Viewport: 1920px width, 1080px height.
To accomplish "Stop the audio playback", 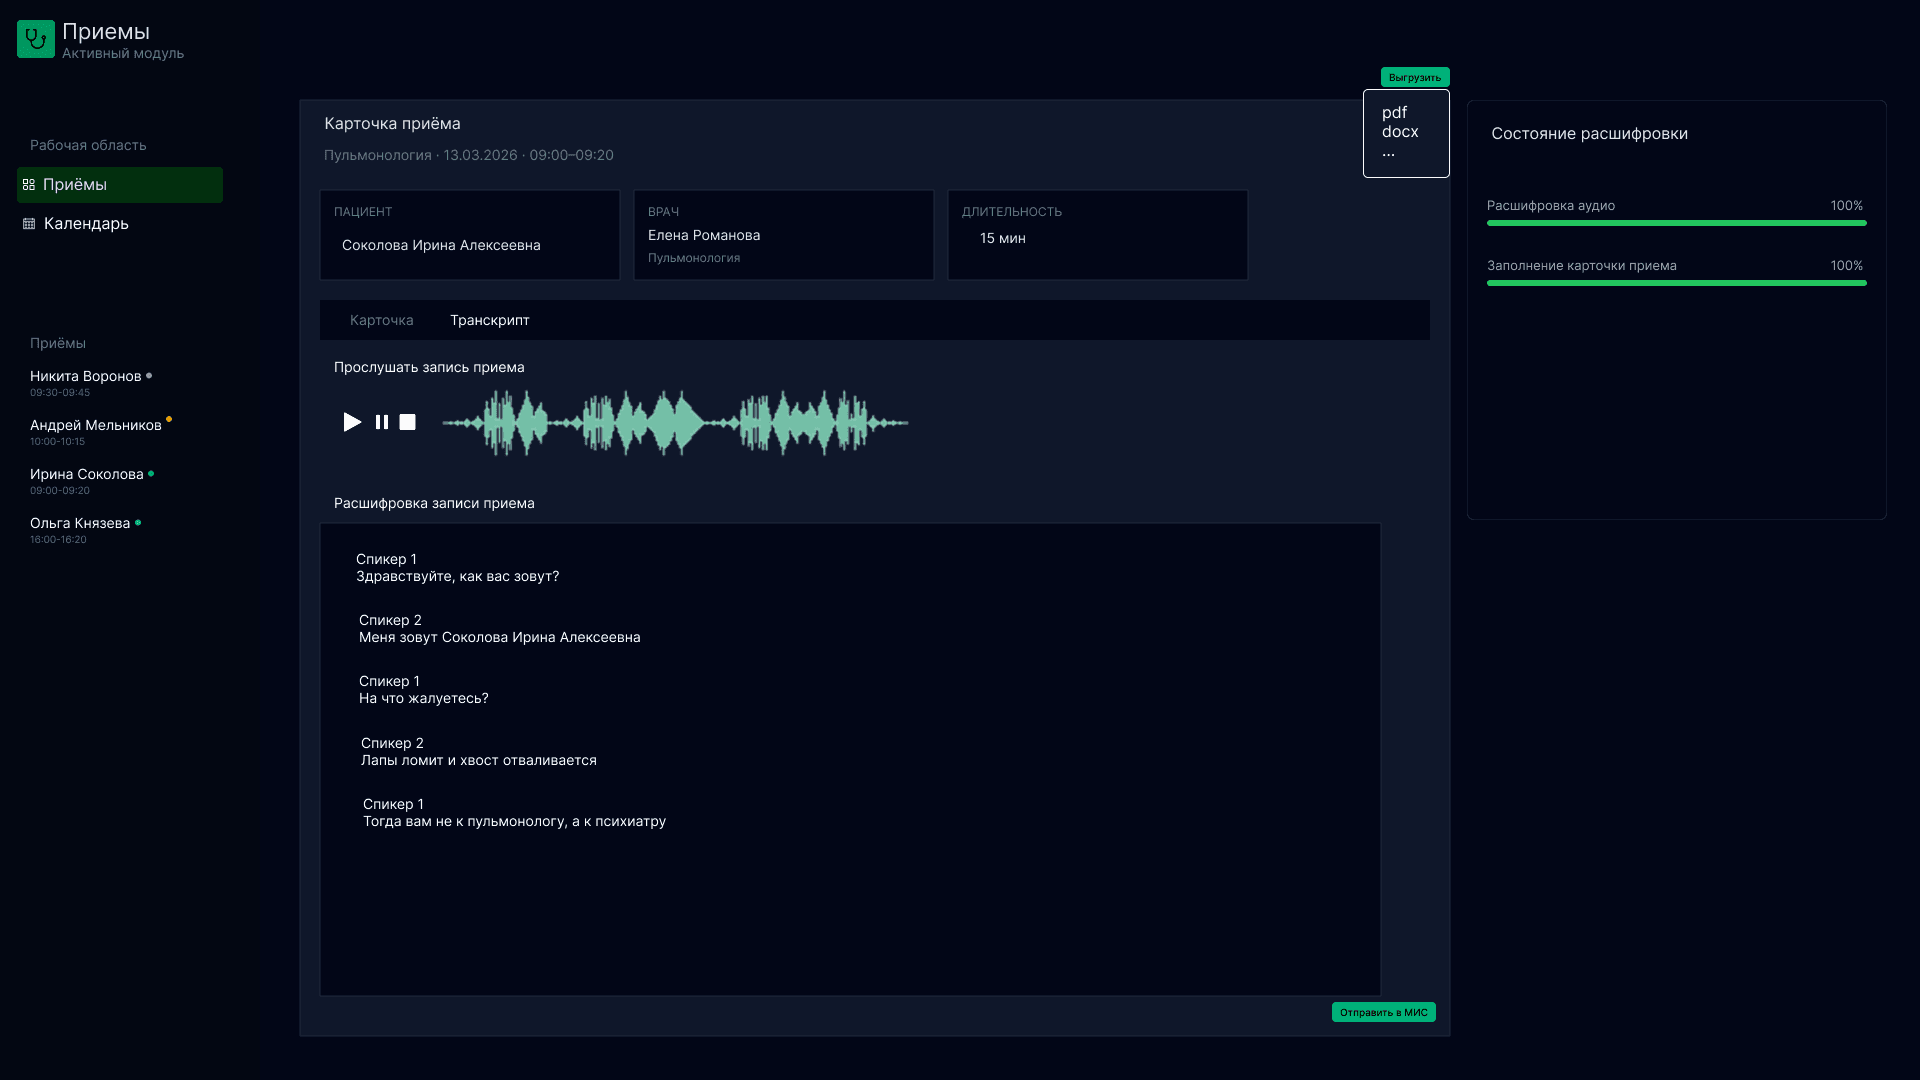I will tap(407, 422).
